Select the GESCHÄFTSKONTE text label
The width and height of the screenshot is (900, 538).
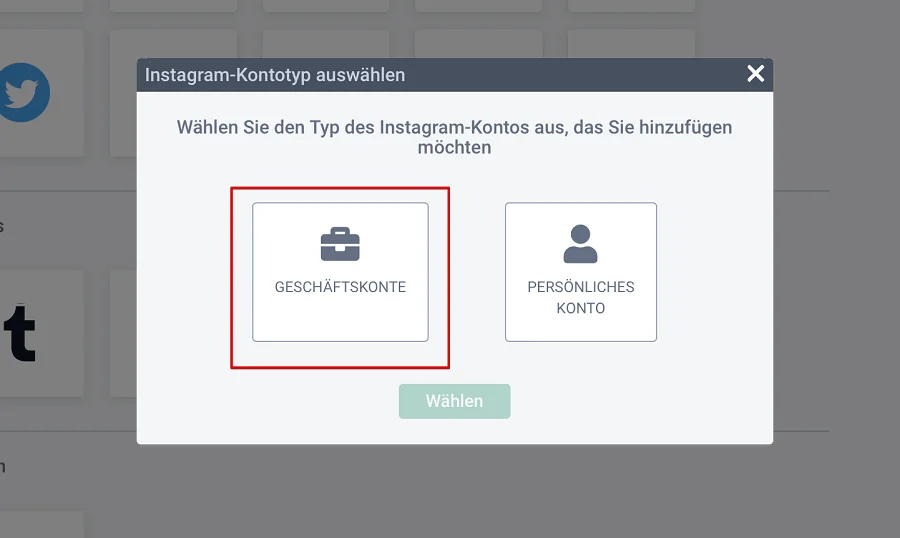pos(340,287)
